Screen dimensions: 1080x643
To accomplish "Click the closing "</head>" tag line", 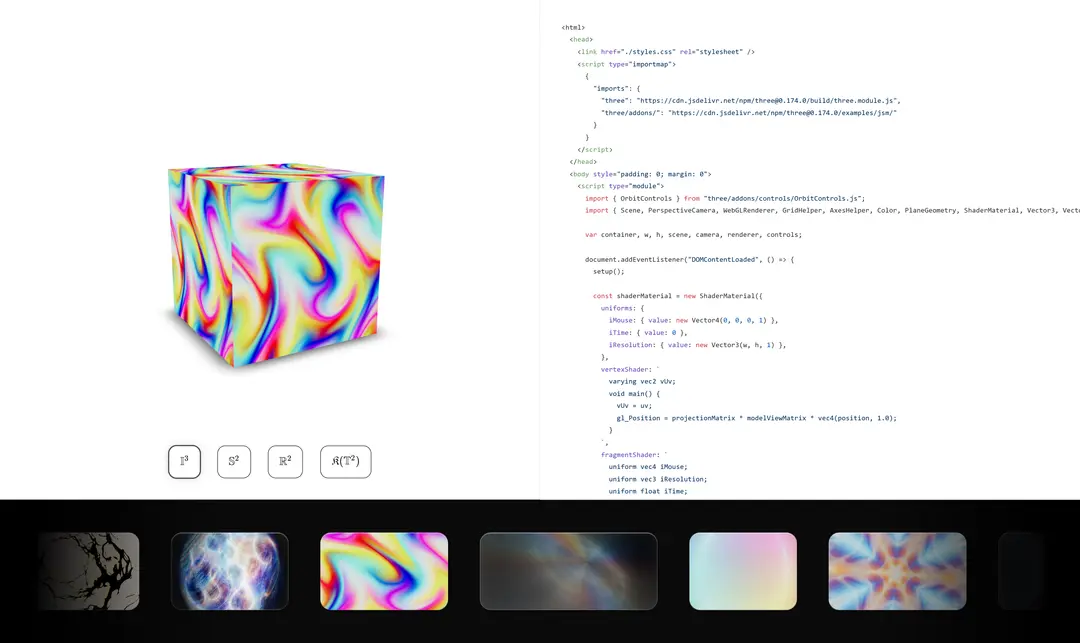I will pos(583,162).
